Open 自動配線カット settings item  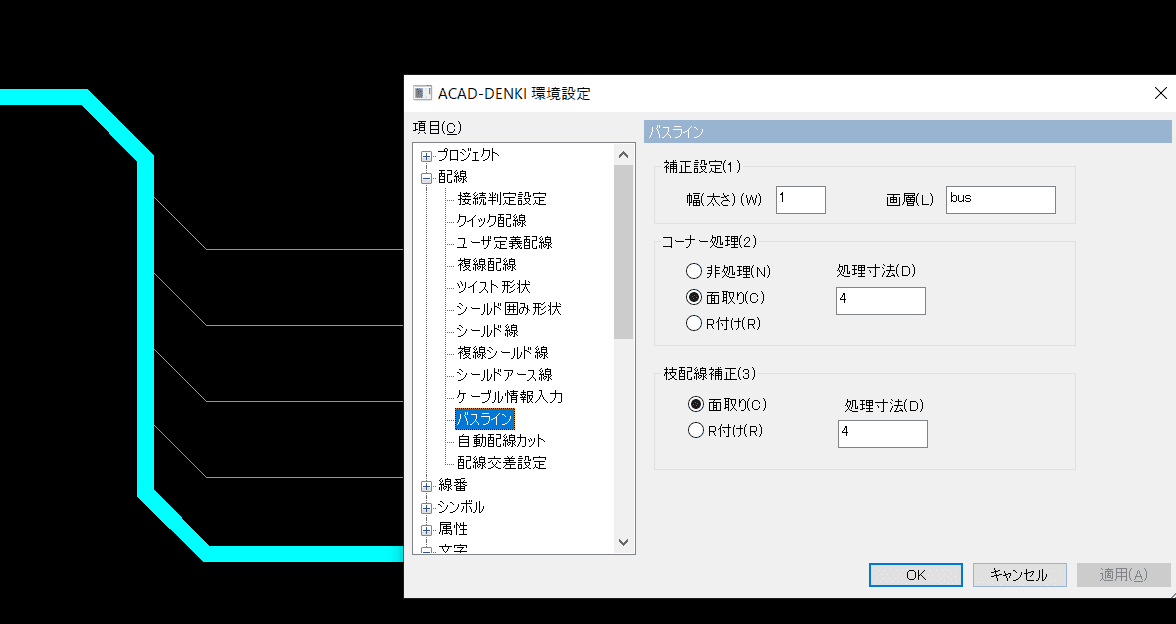click(501, 440)
